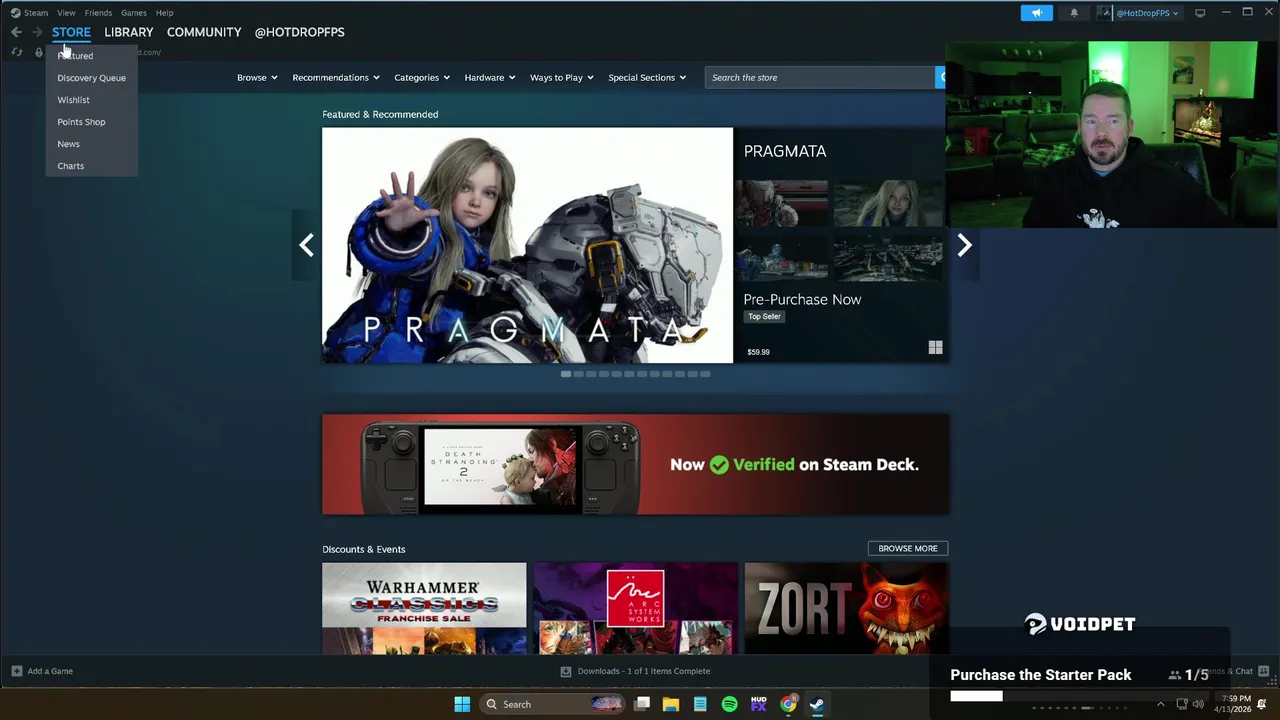Viewport: 1280px width, 720px height.
Task: Open the View menu
Action: coord(66,13)
